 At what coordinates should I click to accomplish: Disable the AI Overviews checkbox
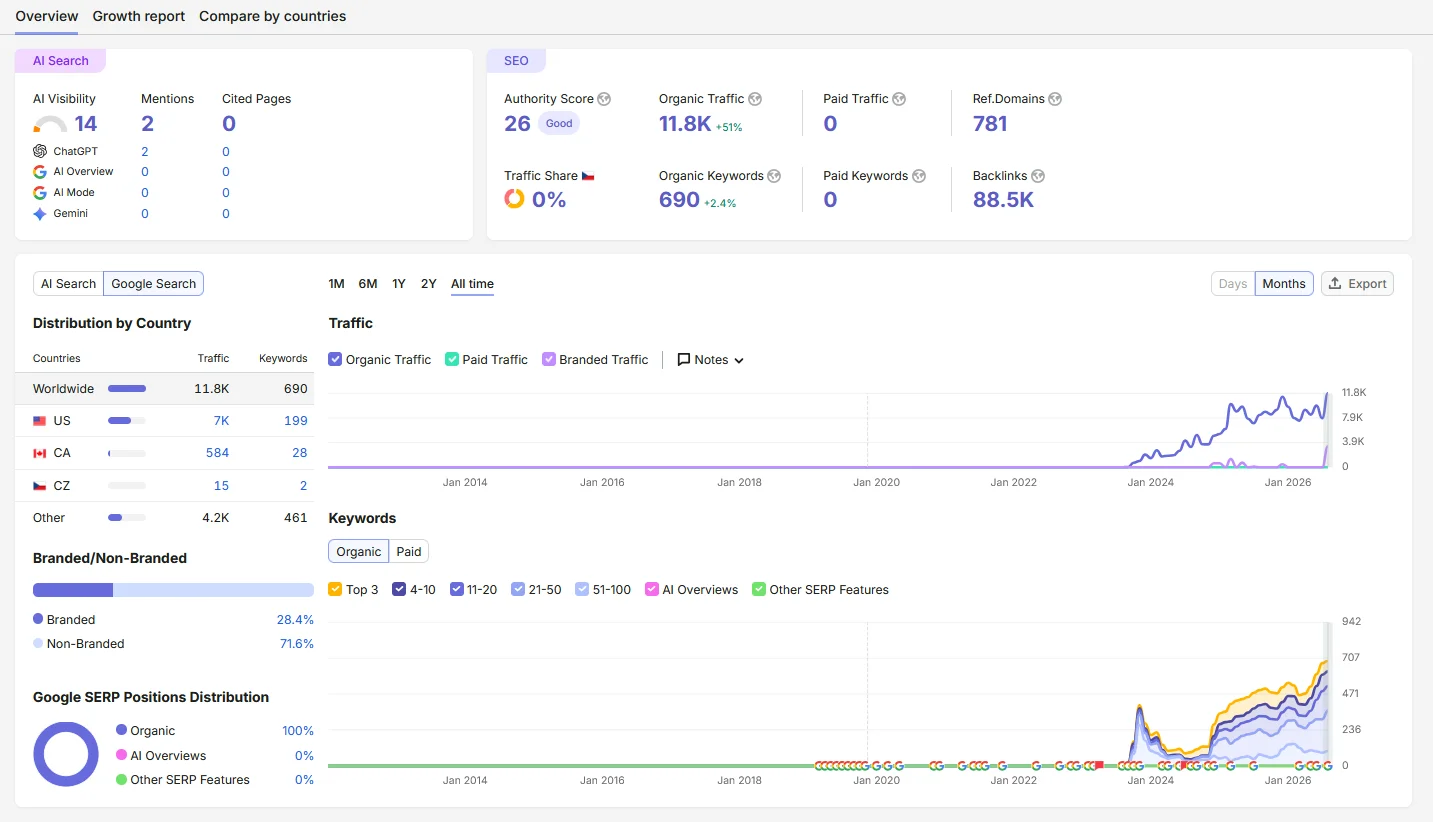(x=652, y=589)
